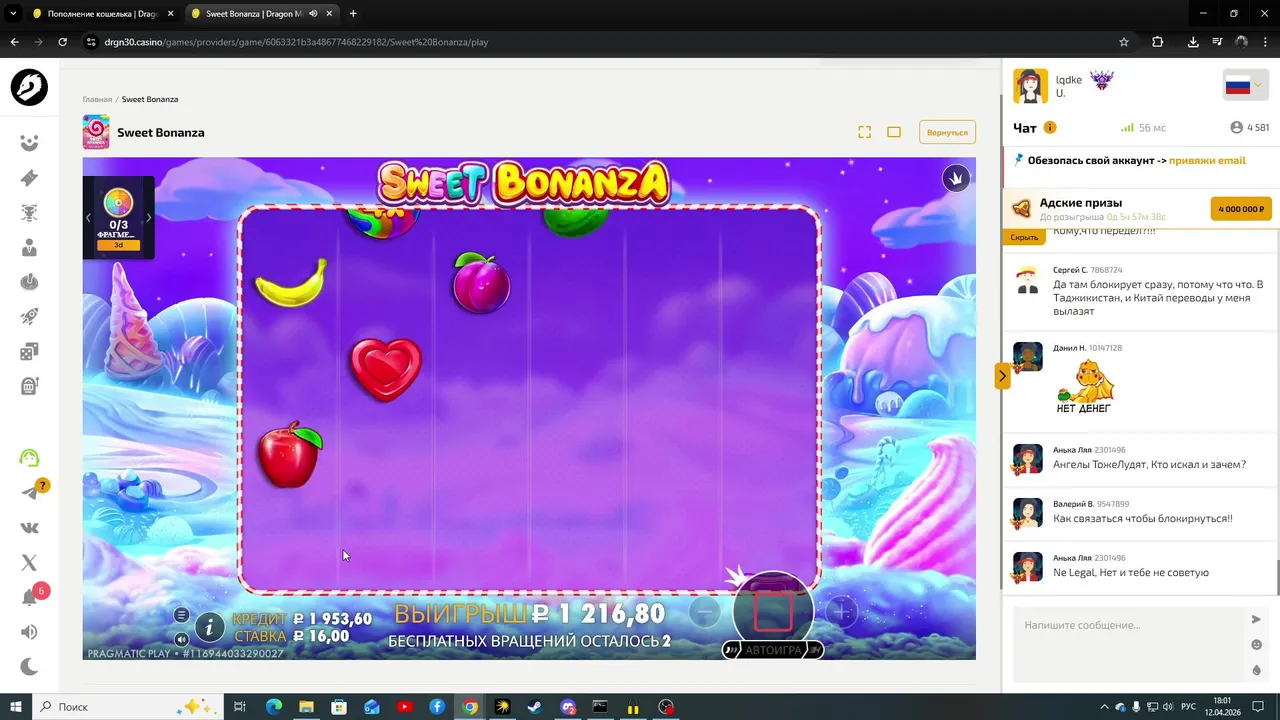Go to previous wheel fragment widget slide
This screenshot has width=1280, height=720.
pos(88,217)
